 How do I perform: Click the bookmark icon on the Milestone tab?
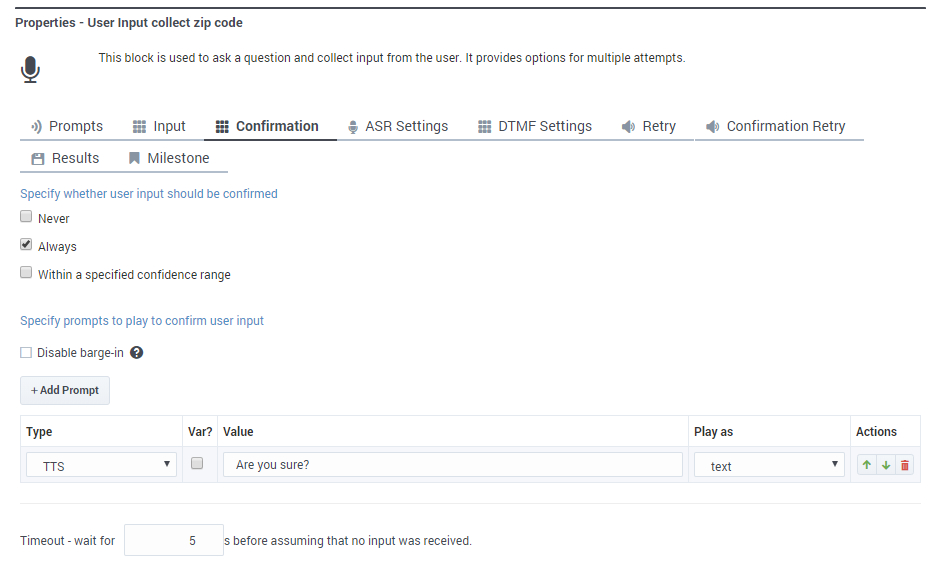coord(134,158)
